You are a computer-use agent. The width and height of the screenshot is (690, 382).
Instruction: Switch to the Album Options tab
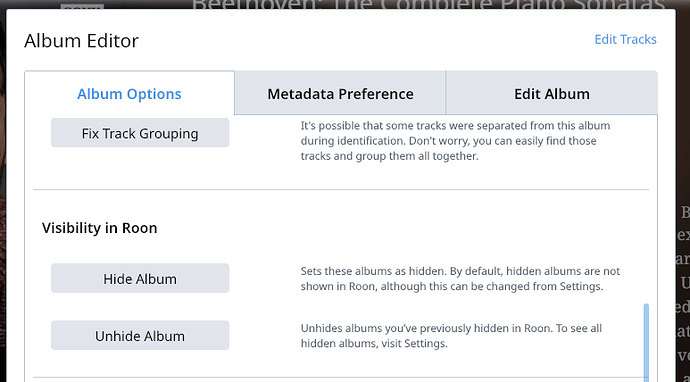(129, 93)
